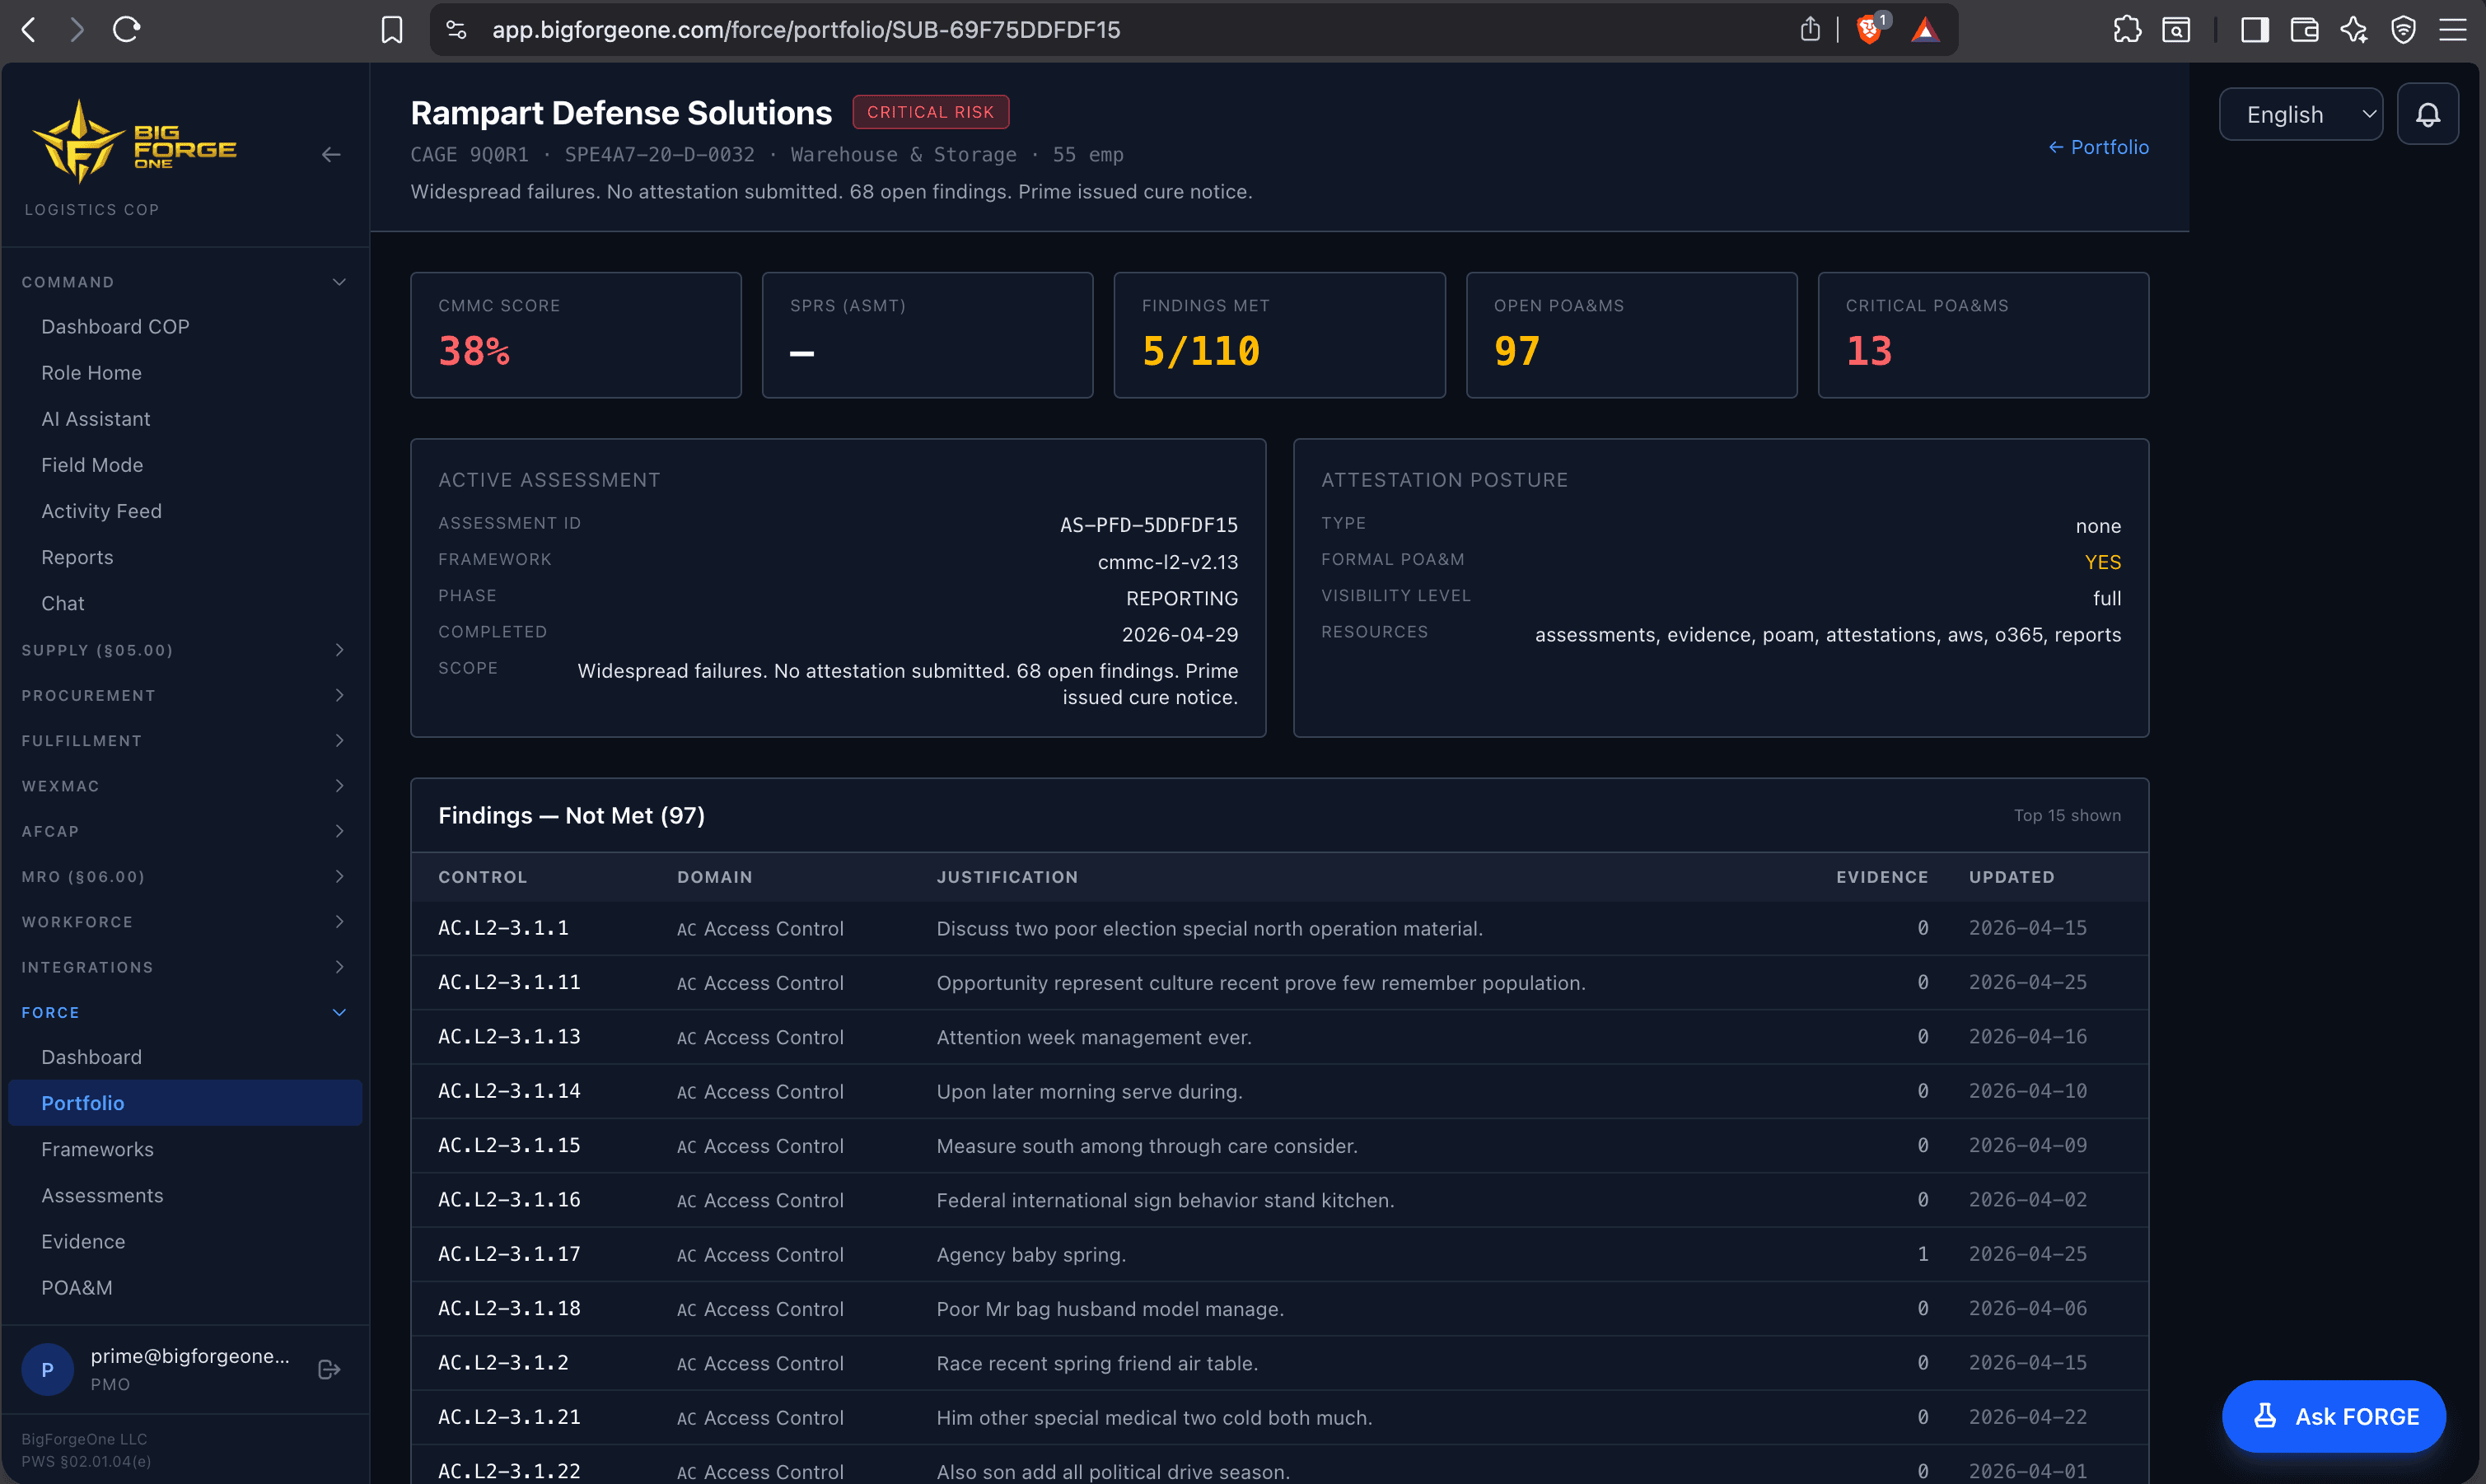The image size is (2486, 1484).
Task: Open AI Assistant
Action: [185, 419]
